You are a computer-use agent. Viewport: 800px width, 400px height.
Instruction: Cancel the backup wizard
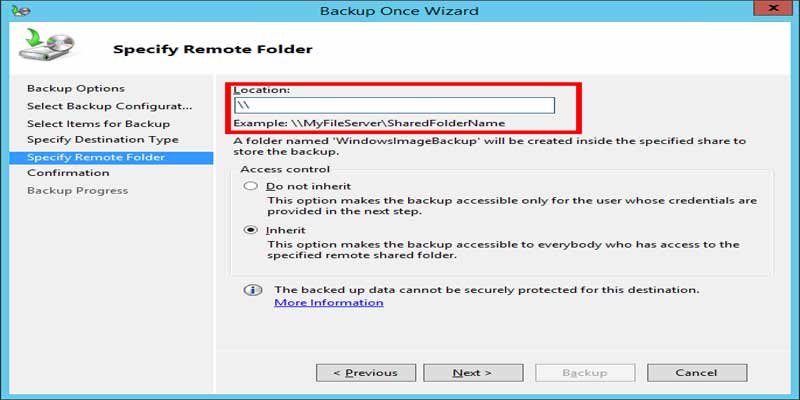[696, 372]
